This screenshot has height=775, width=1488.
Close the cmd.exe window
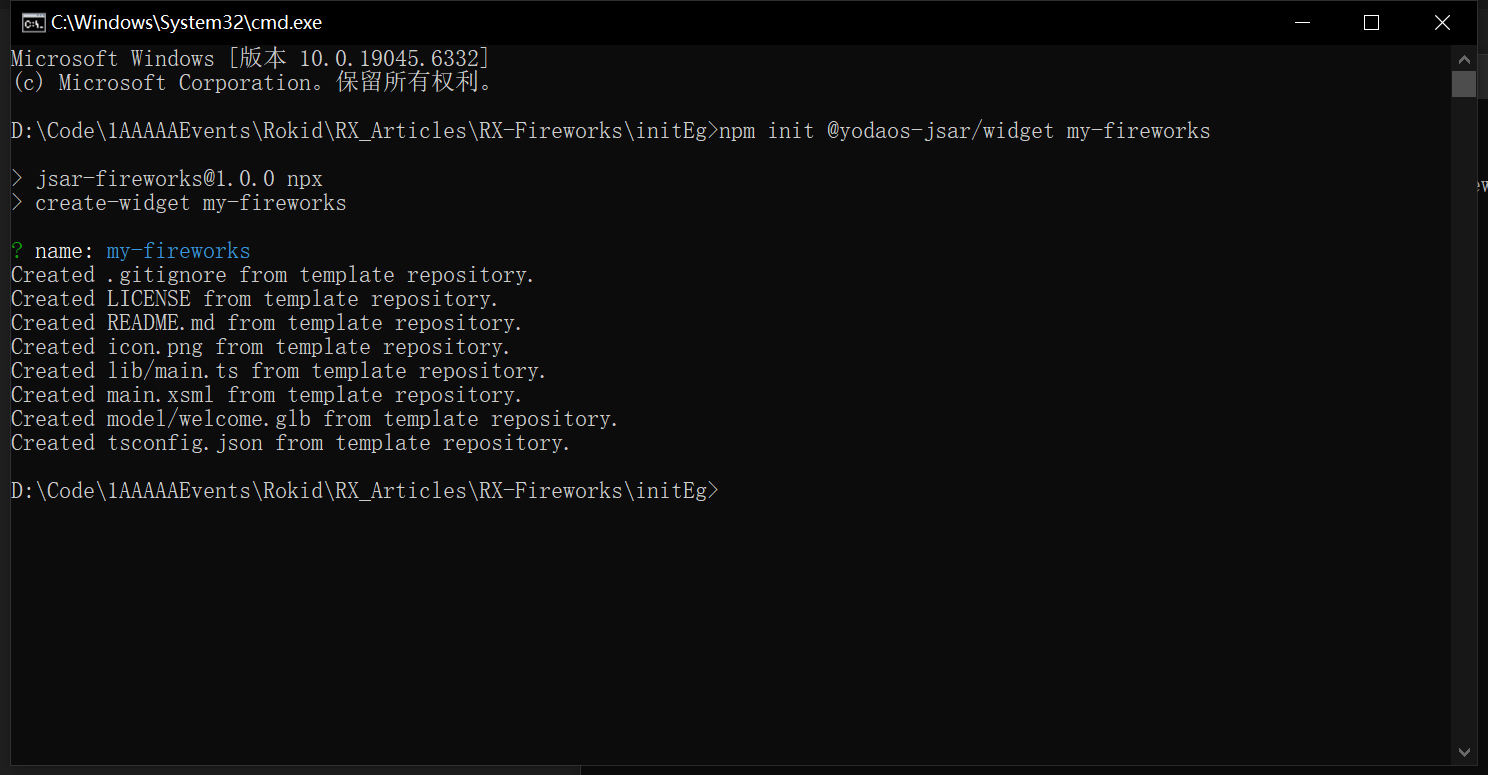1442,22
